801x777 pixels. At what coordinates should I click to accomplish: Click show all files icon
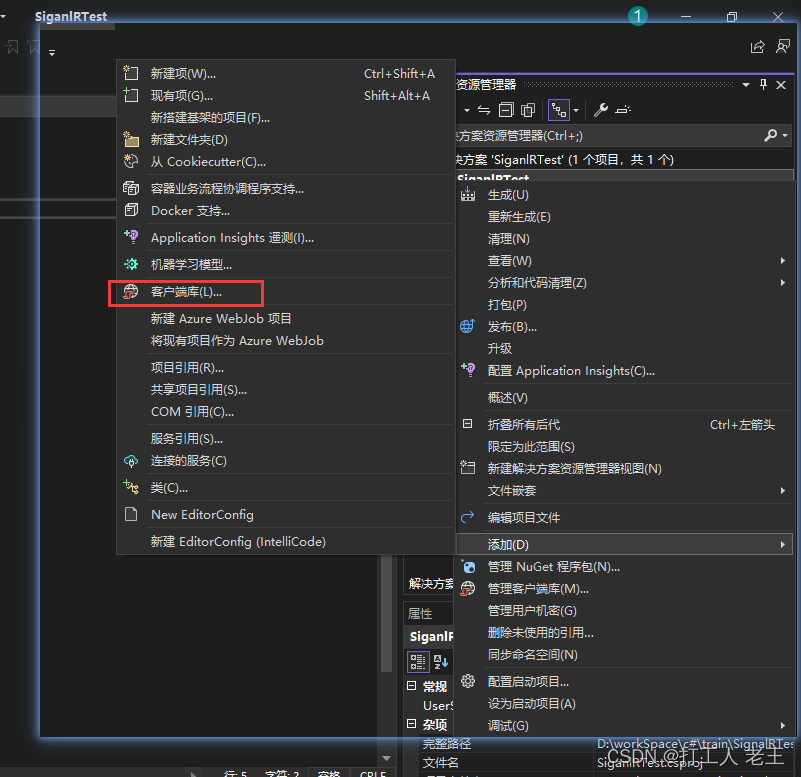528,110
